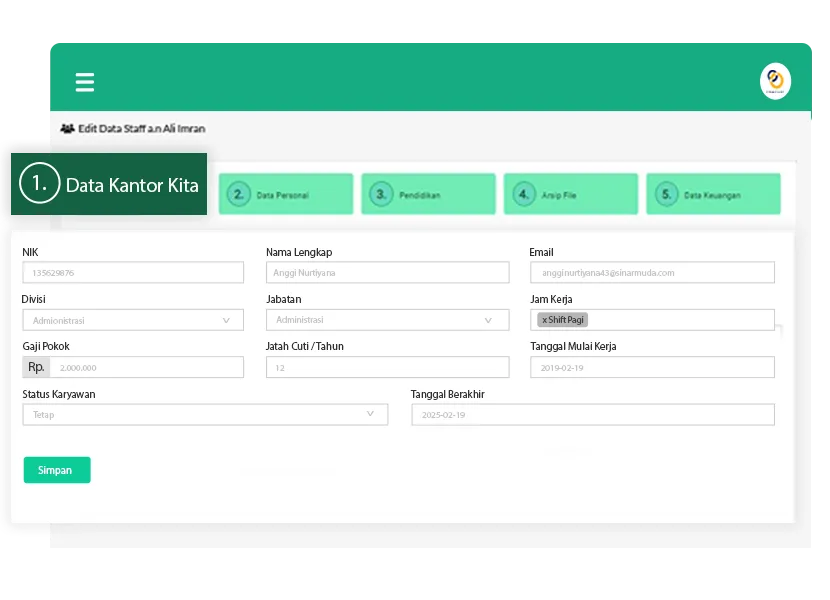
Task: Open the Jabatan dropdown list
Action: tap(387, 320)
